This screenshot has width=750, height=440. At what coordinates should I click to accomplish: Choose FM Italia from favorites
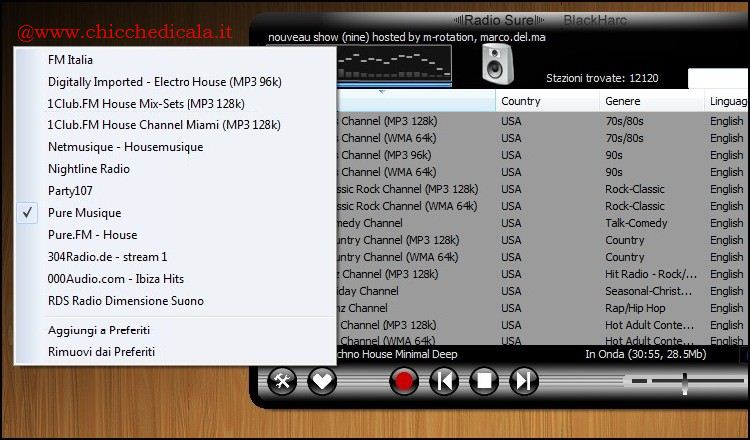point(70,59)
